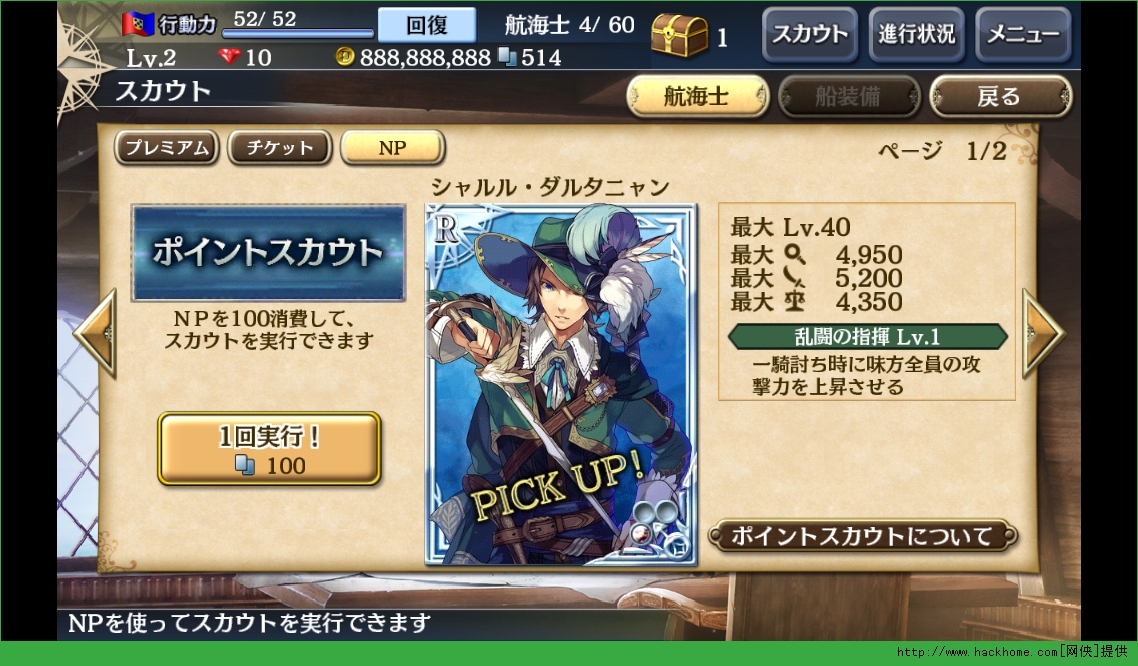The height and width of the screenshot is (666, 1138).
Task: Tap the skill orb icons on card corner
Action: [x=658, y=526]
